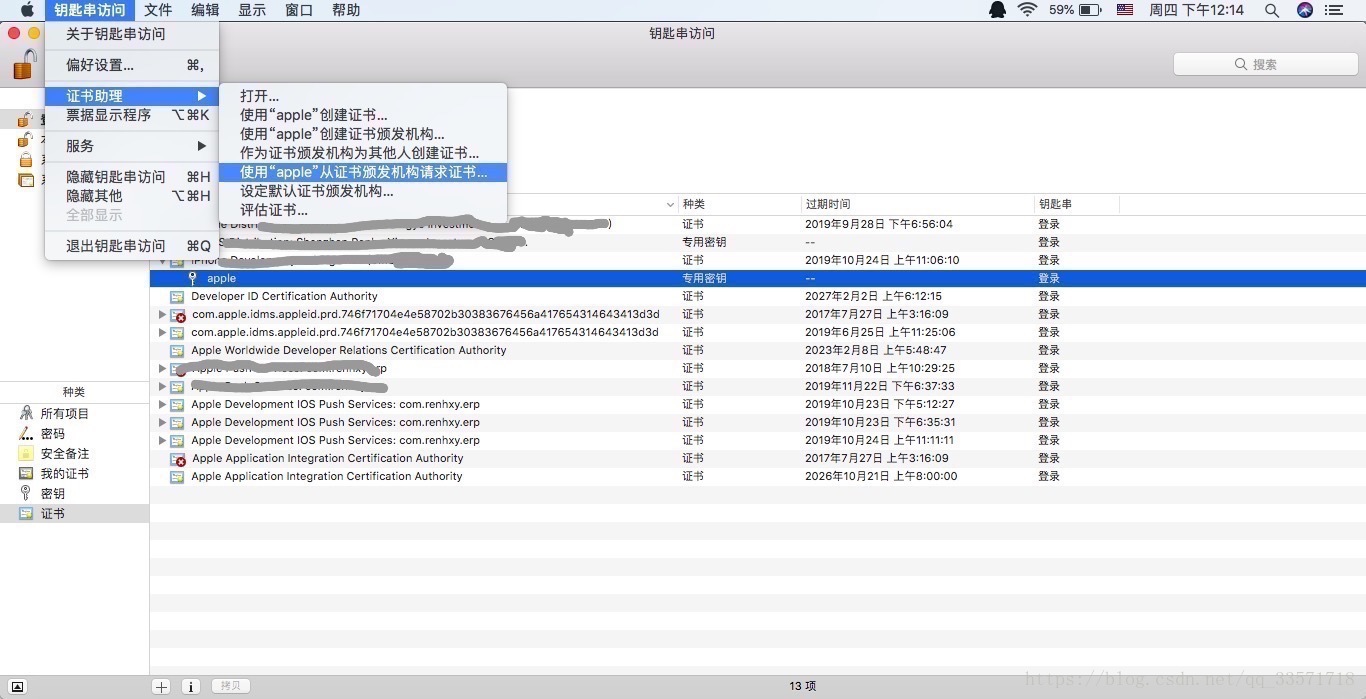
Task: Choose 隐藏其他 menu item
Action: [x=132, y=196]
